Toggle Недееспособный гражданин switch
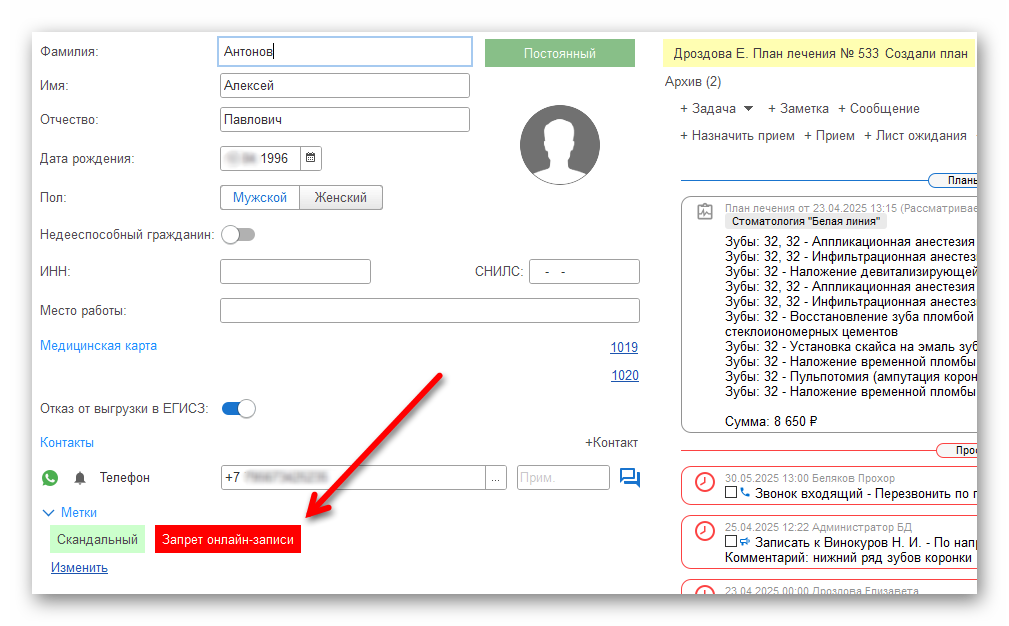 [x=238, y=235]
